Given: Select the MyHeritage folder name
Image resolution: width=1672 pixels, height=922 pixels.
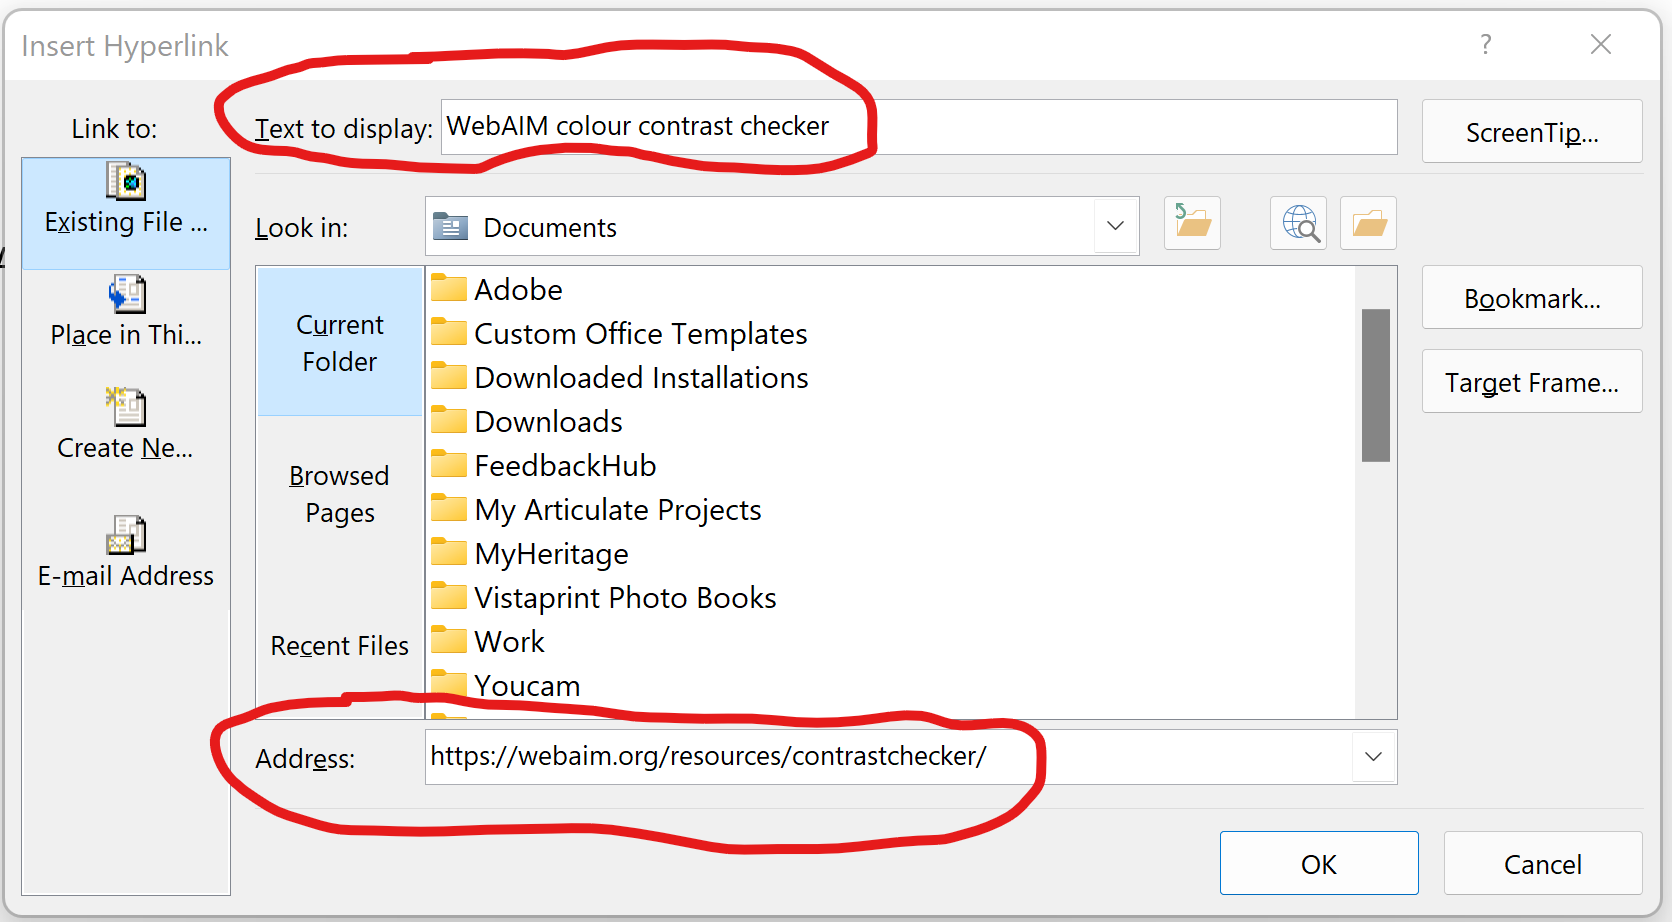Looking at the screenshot, I should tap(552, 553).
